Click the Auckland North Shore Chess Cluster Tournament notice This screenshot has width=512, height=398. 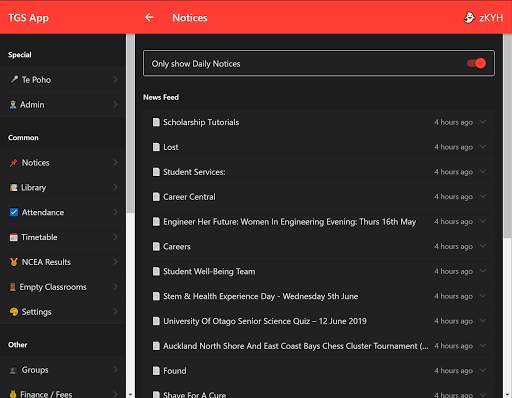click(x=319, y=346)
